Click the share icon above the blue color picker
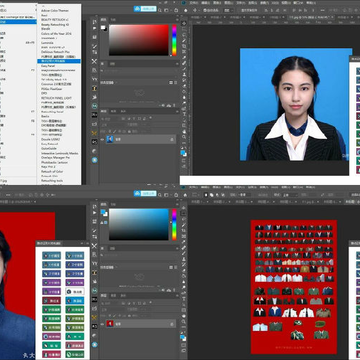Image resolution: width=360 pixels, height=360 pixels. point(176,194)
